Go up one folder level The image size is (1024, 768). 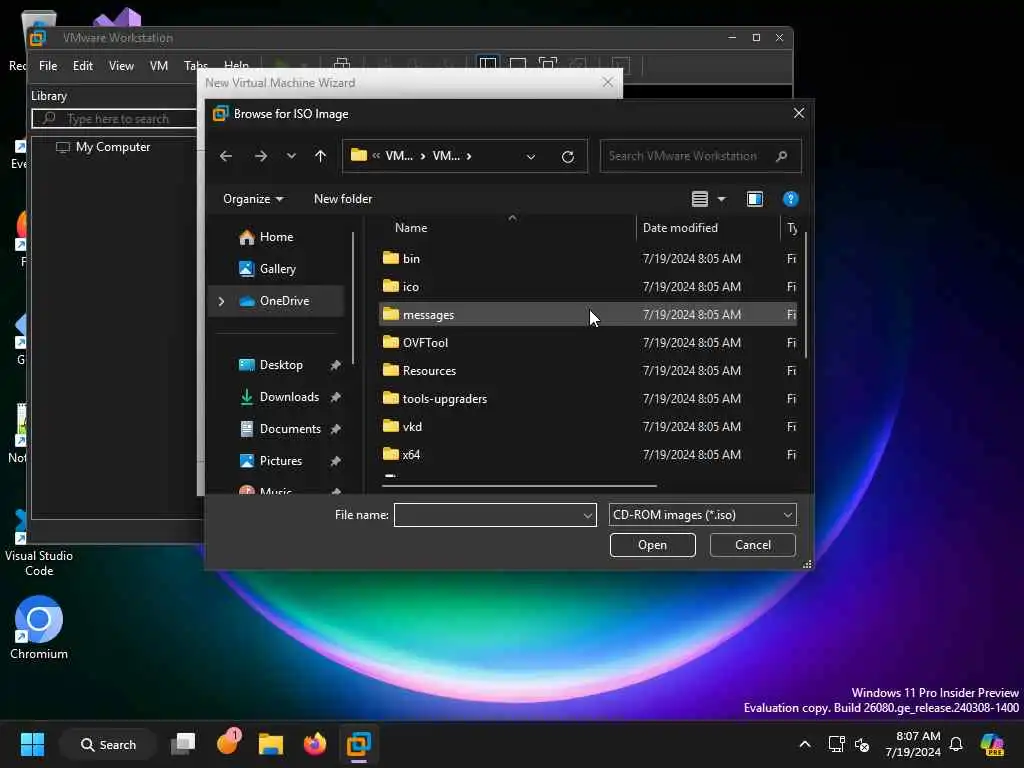click(x=320, y=156)
